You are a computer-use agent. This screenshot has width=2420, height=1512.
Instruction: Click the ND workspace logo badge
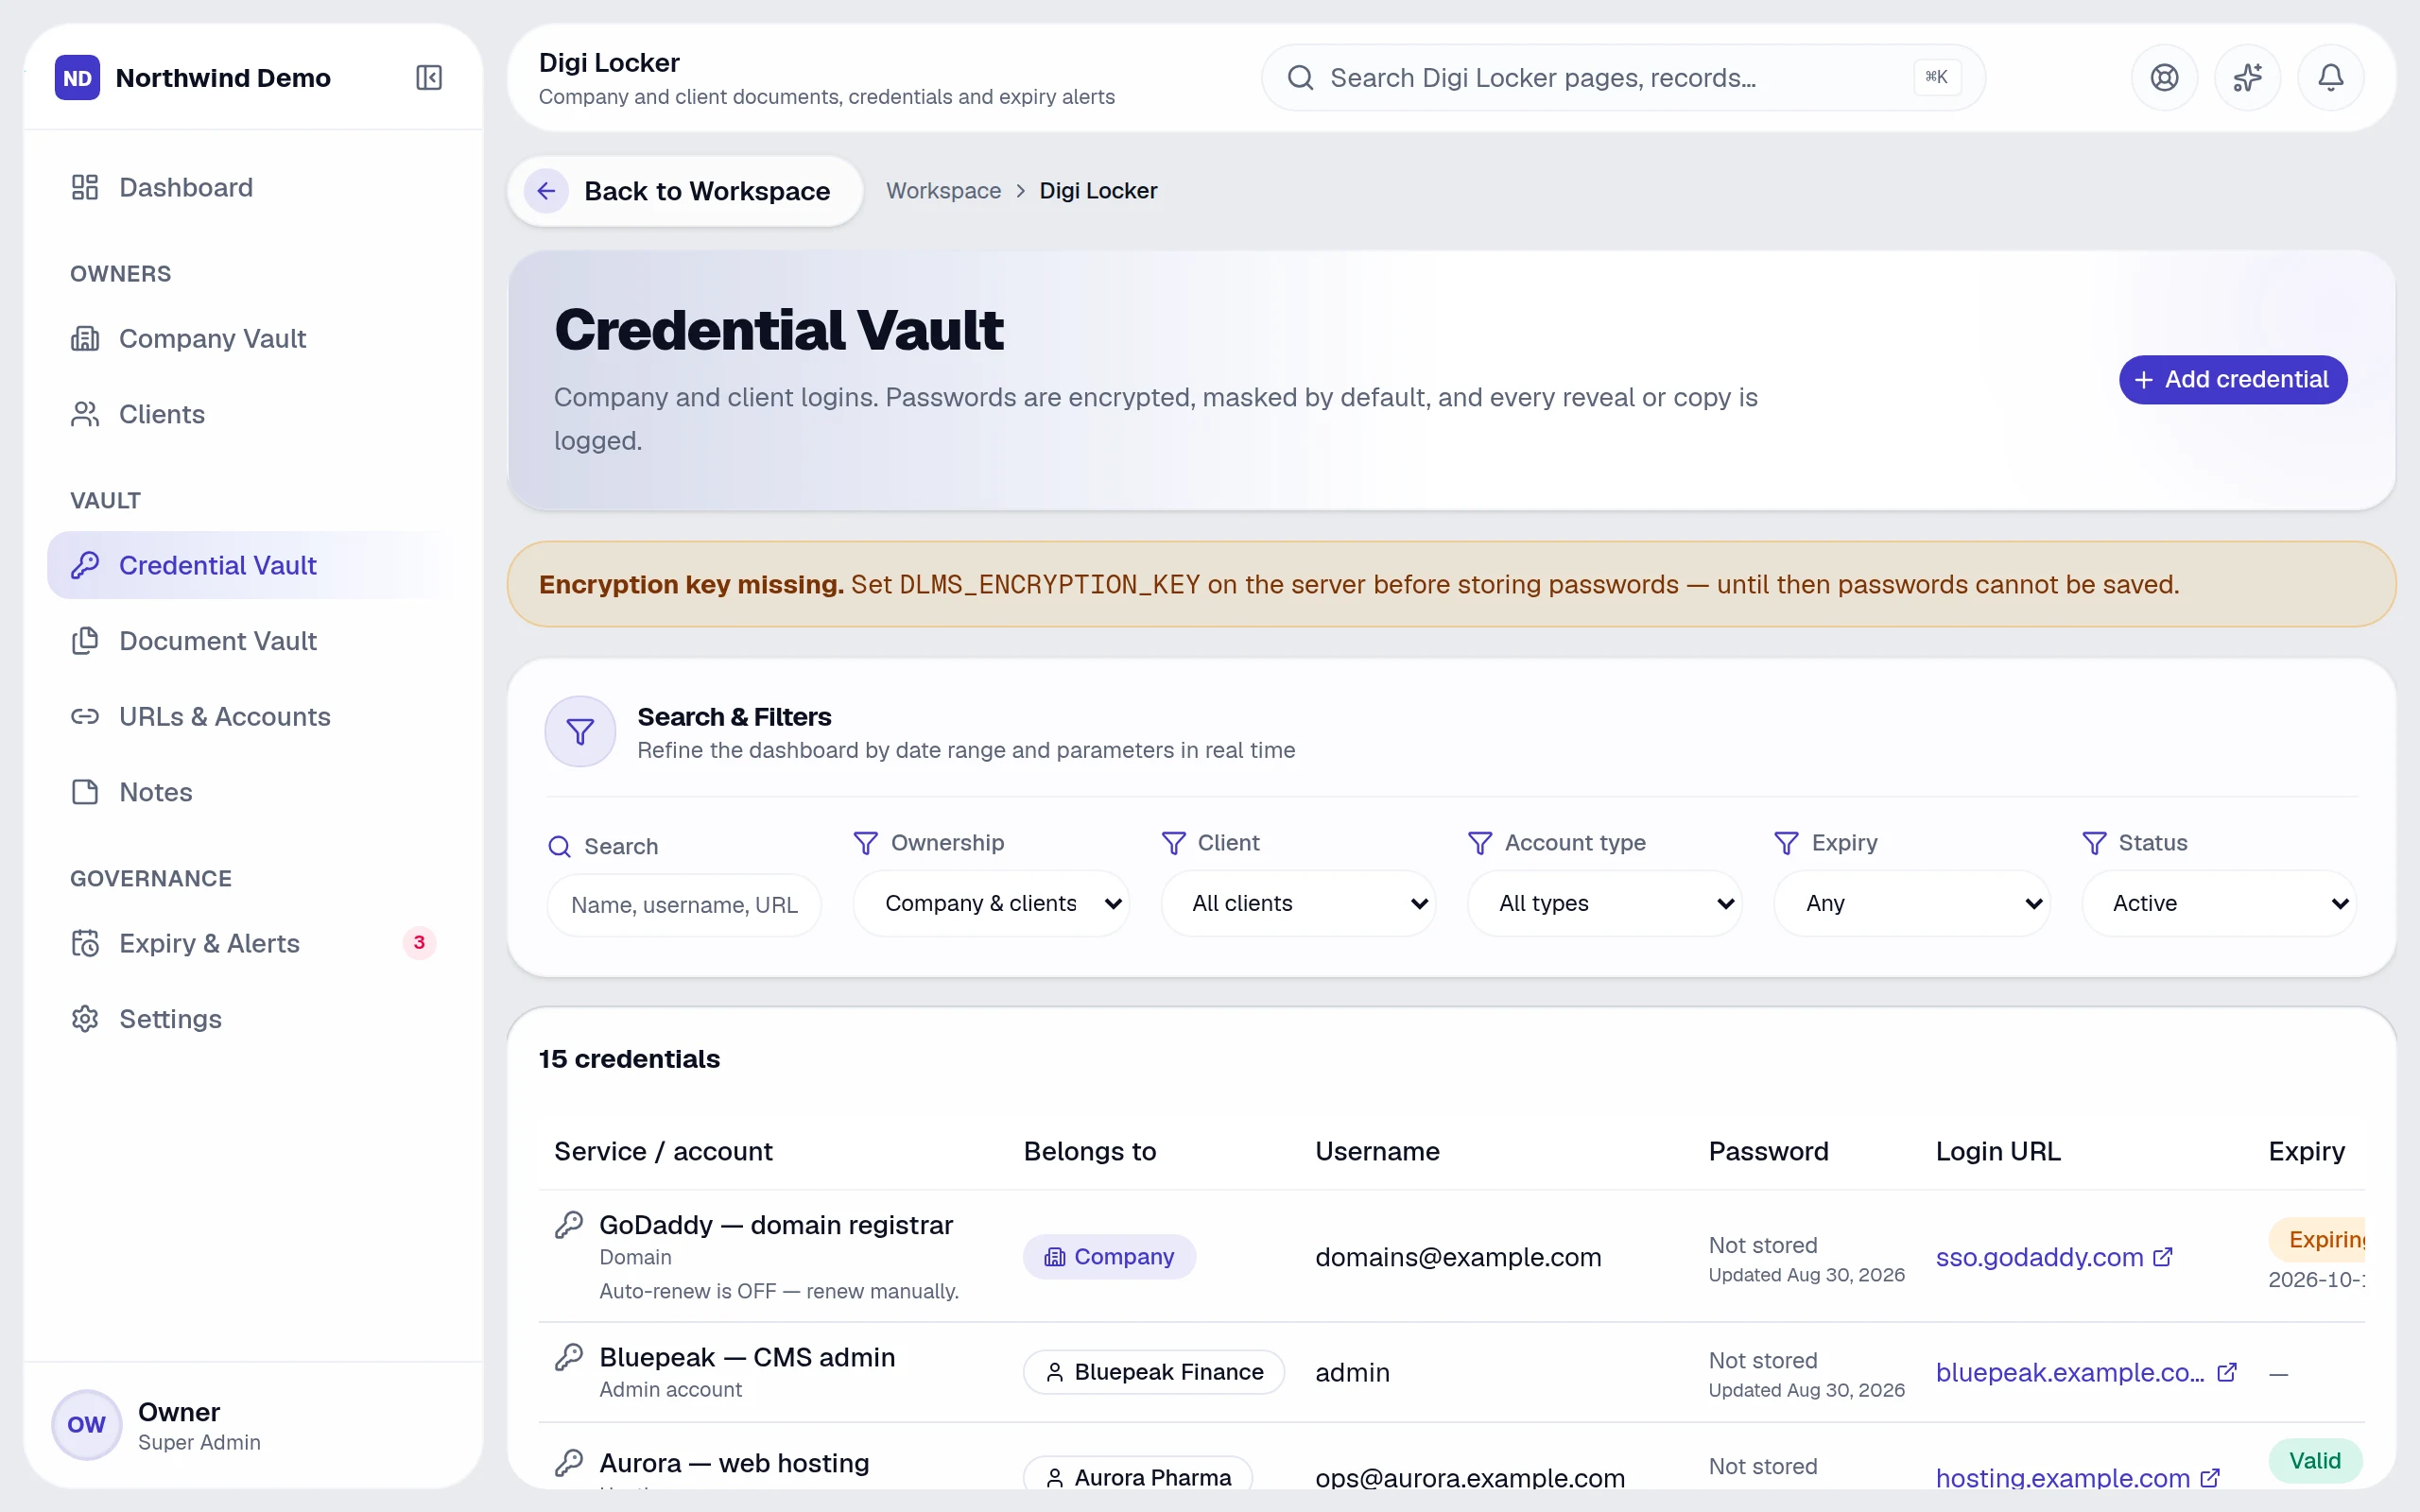77,78
